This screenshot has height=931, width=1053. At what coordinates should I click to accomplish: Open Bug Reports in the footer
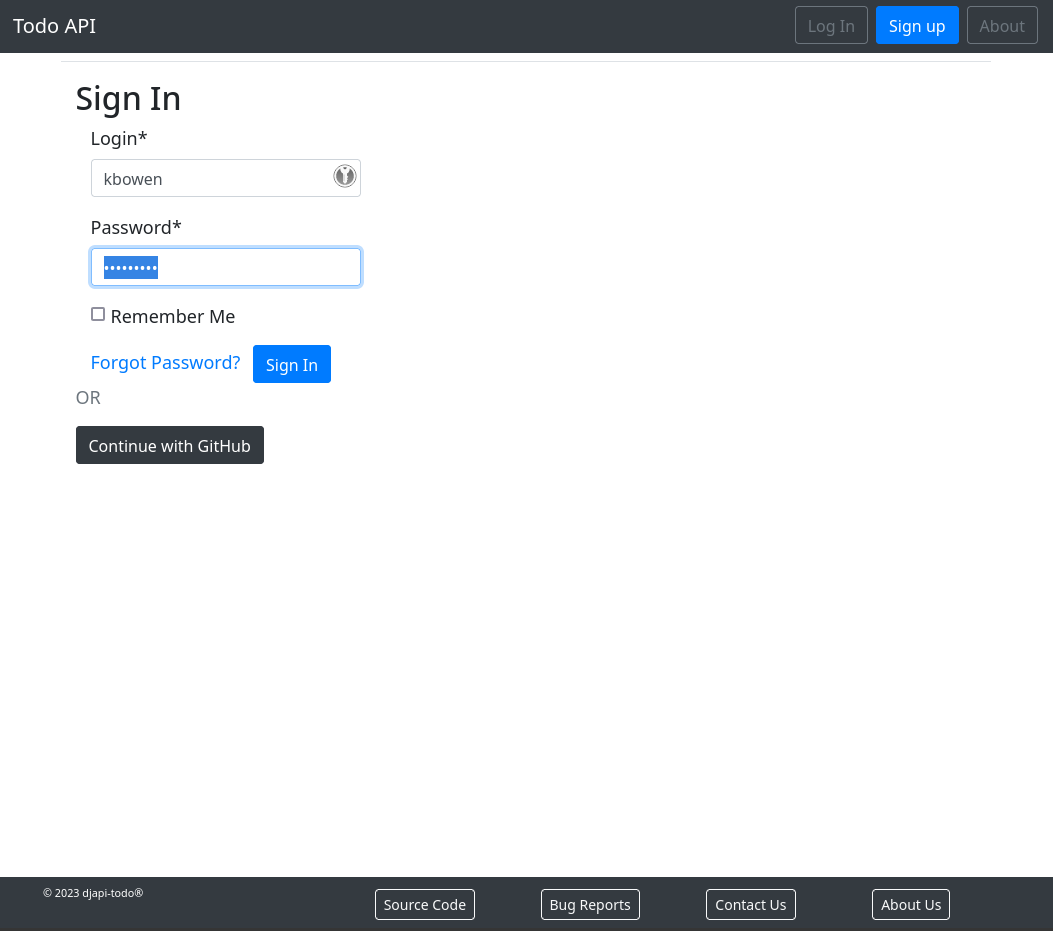[590, 904]
